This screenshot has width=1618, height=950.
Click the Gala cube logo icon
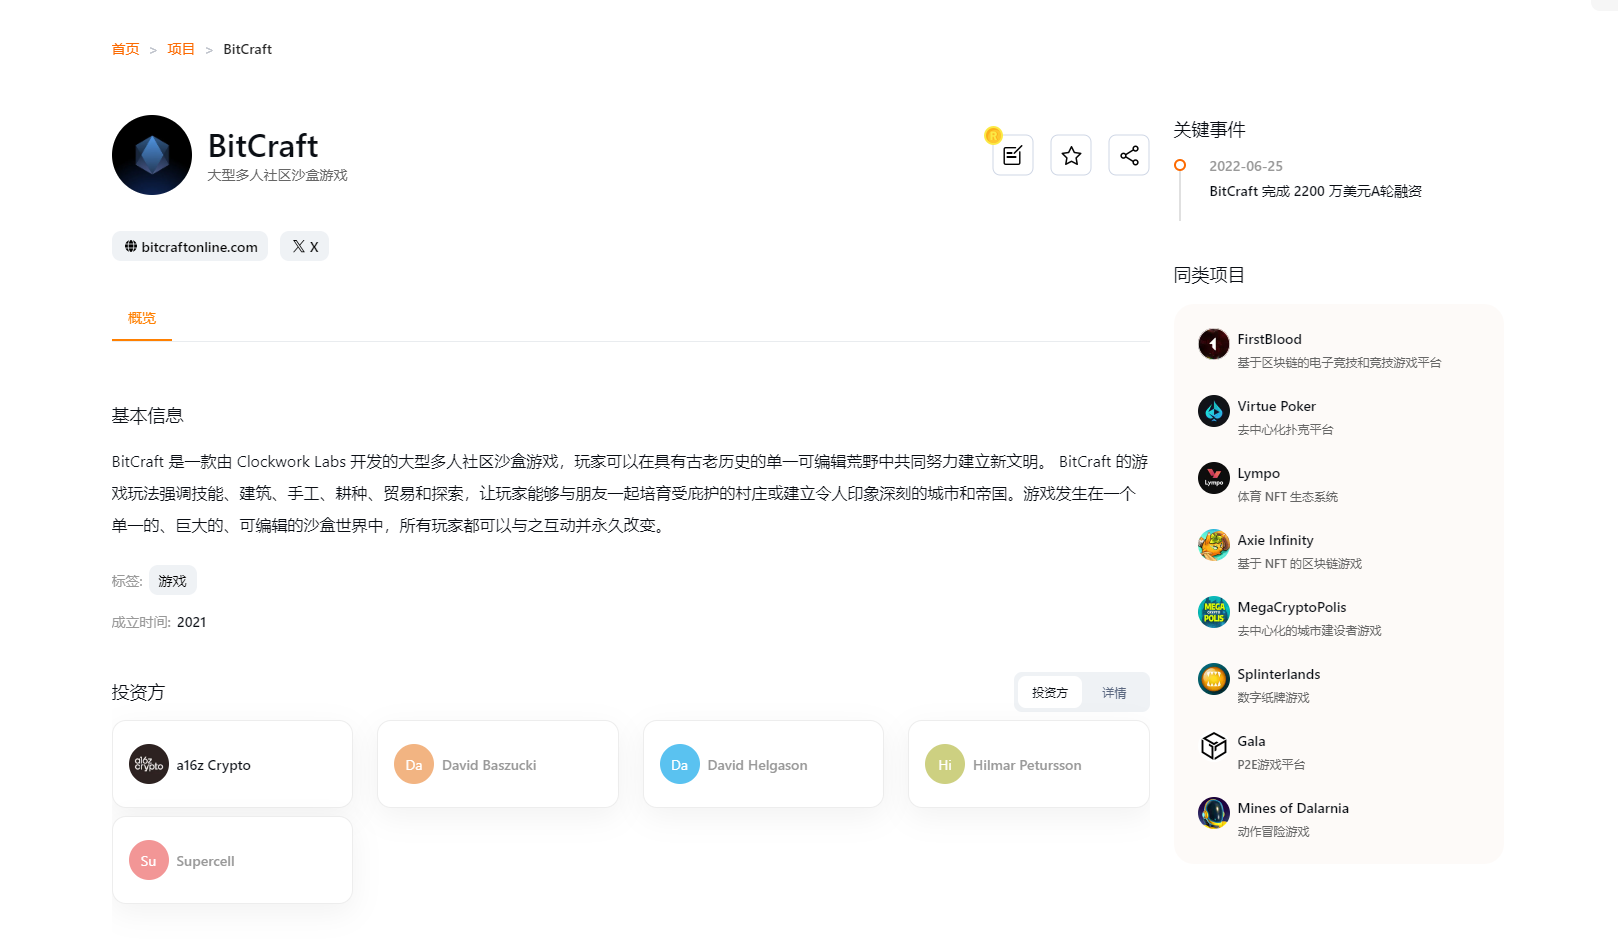coord(1214,746)
